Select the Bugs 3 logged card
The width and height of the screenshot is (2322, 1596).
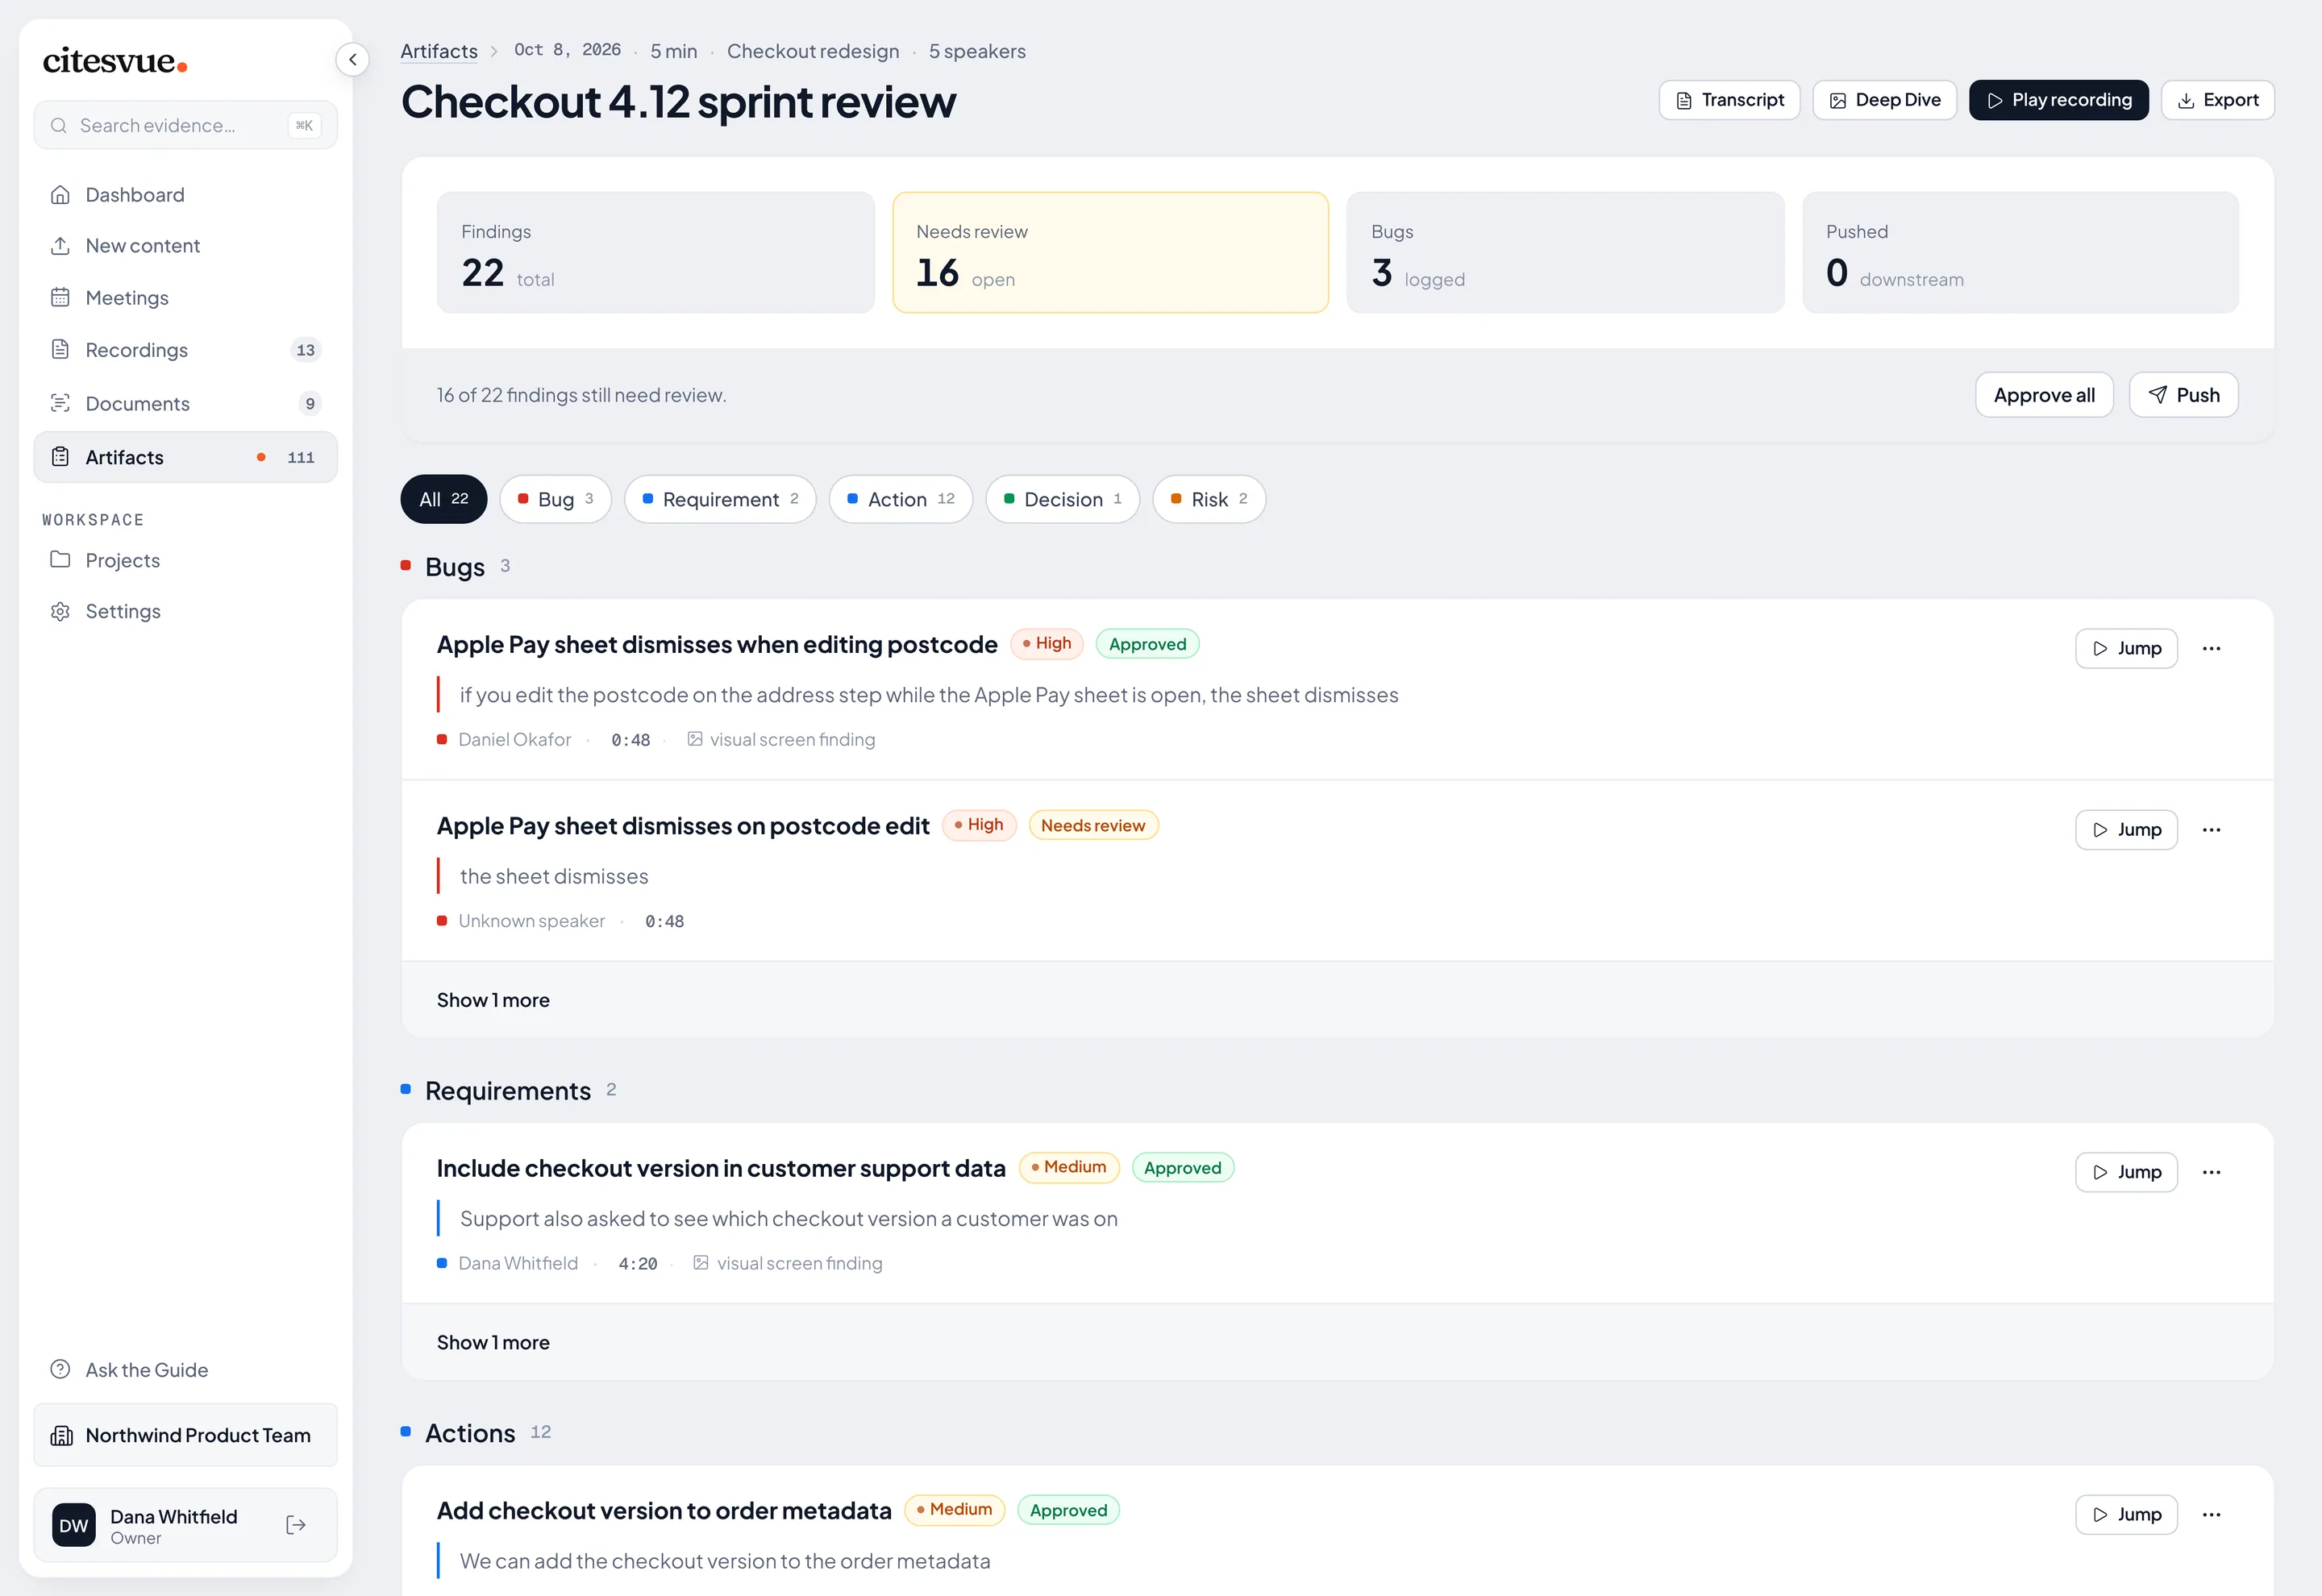tap(1565, 252)
